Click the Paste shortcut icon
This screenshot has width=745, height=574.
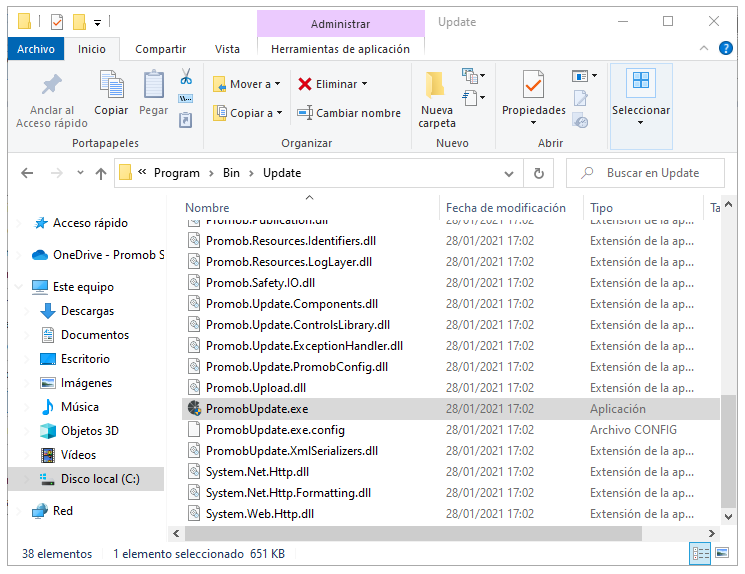click(x=185, y=119)
